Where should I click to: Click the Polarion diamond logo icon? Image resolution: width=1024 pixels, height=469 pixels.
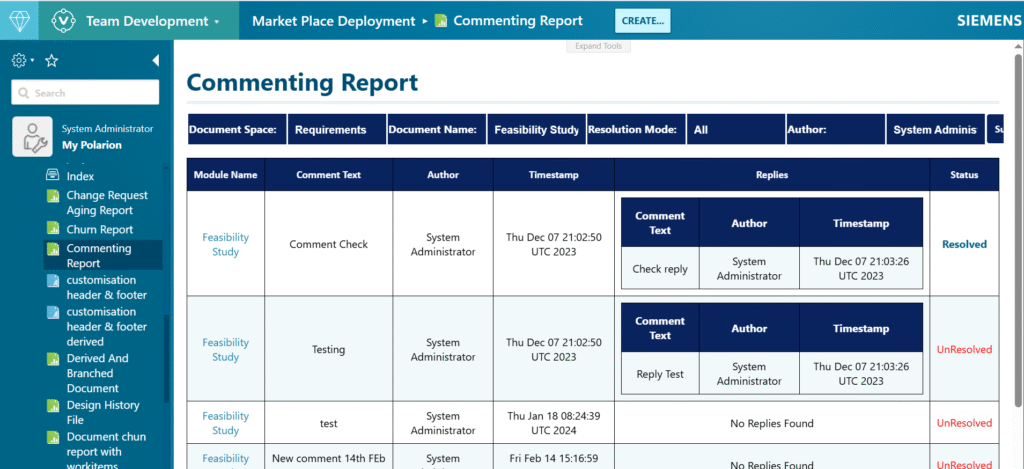point(19,20)
